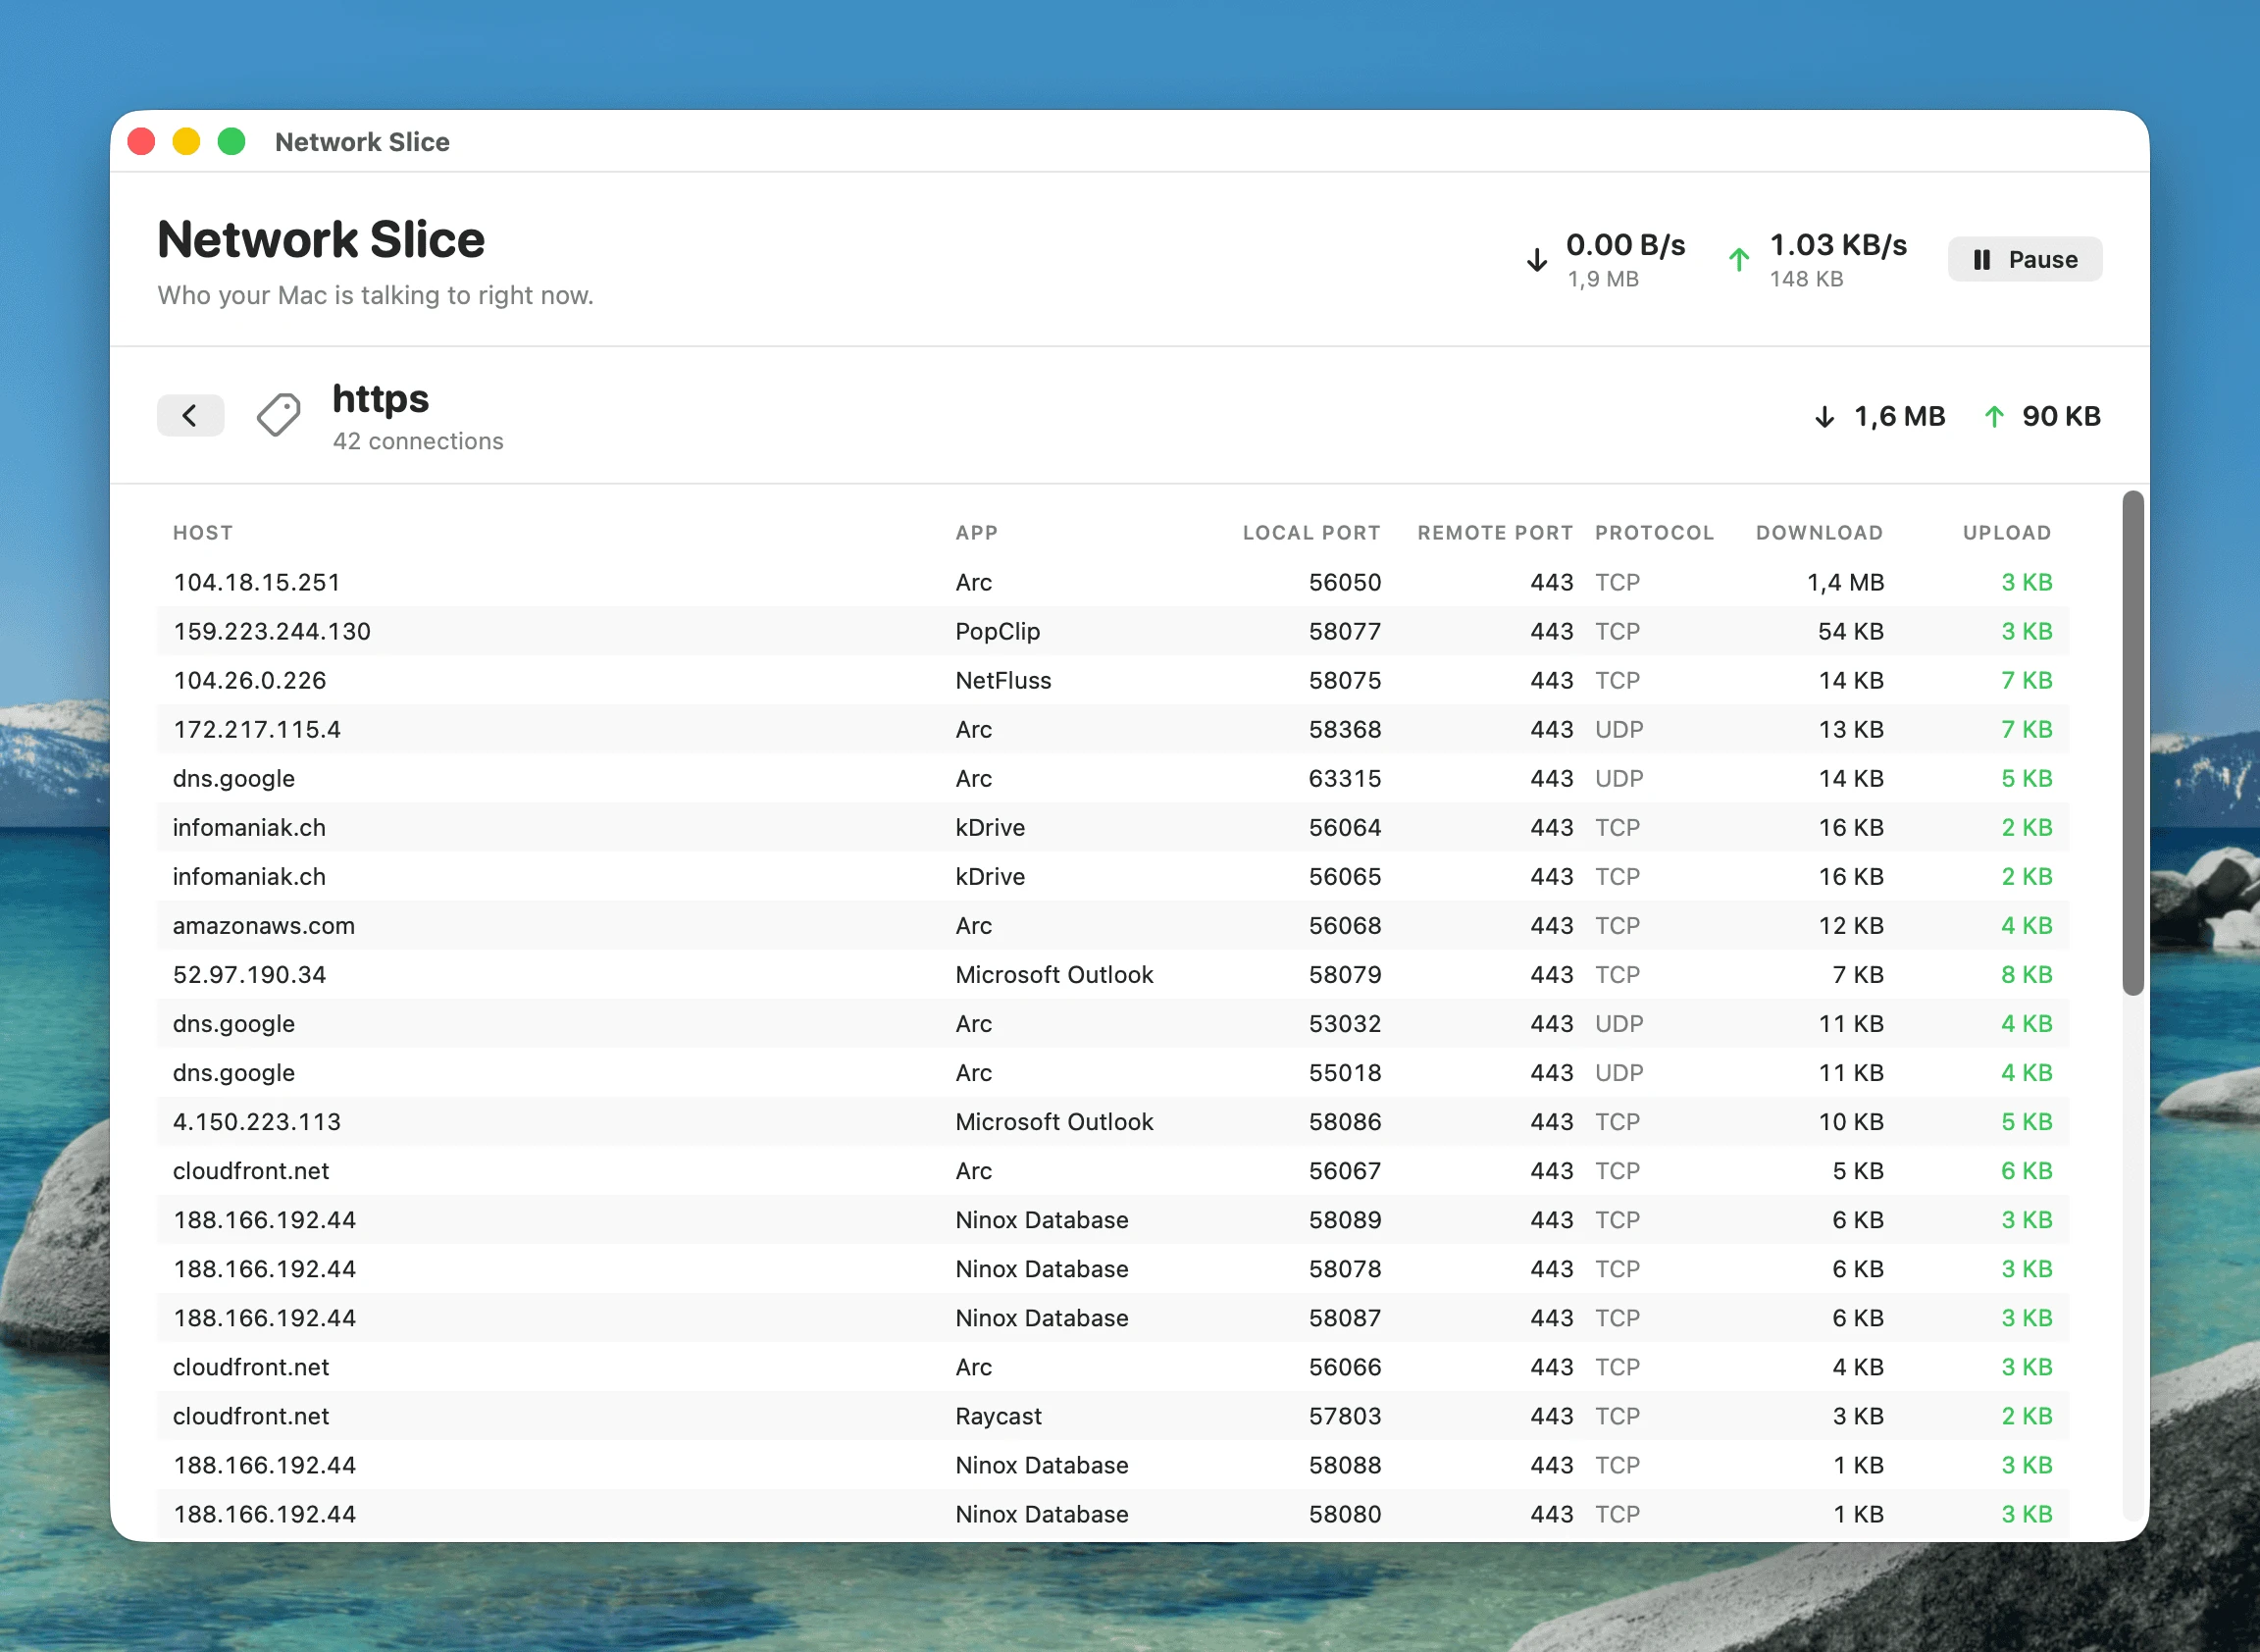Click the vertical scrollbar thumb in the connections list
This screenshot has height=1652, width=2260.
(x=2133, y=743)
